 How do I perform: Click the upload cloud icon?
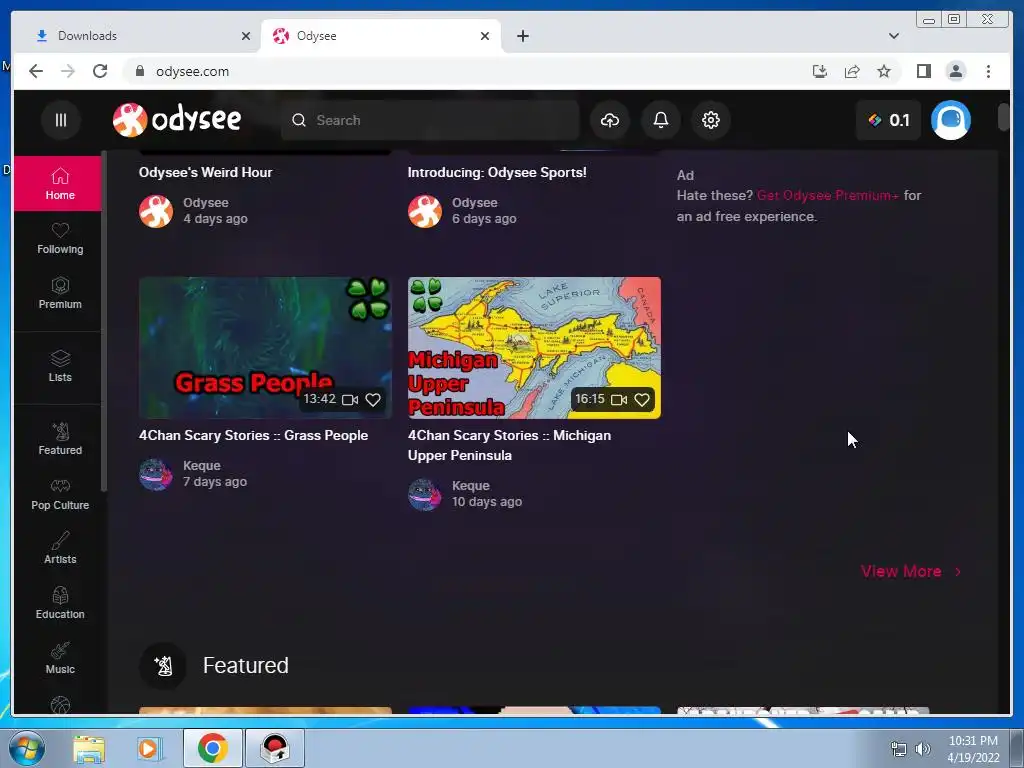click(x=609, y=120)
